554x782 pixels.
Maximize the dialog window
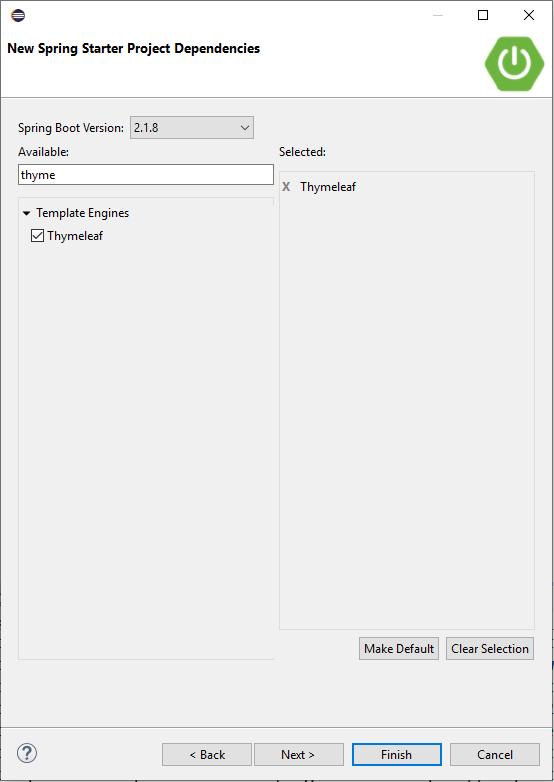point(483,15)
